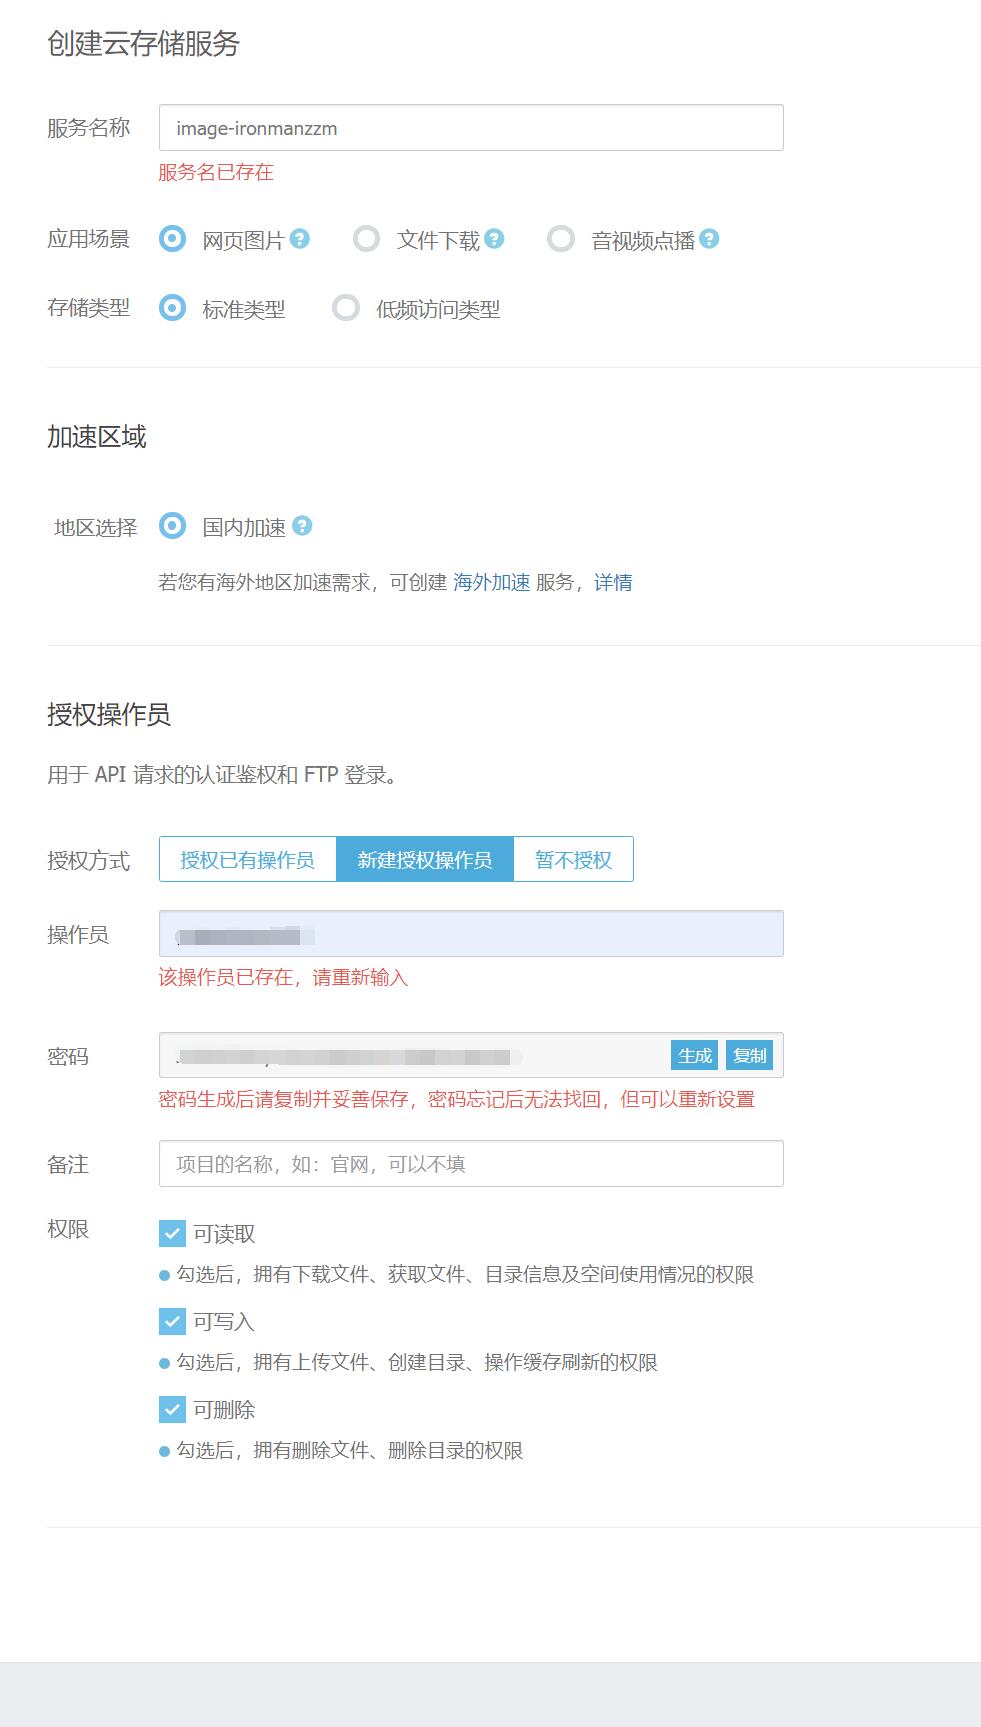Switch to 暂不授权 tab
Screen dimensions: 981x1727
573,860
